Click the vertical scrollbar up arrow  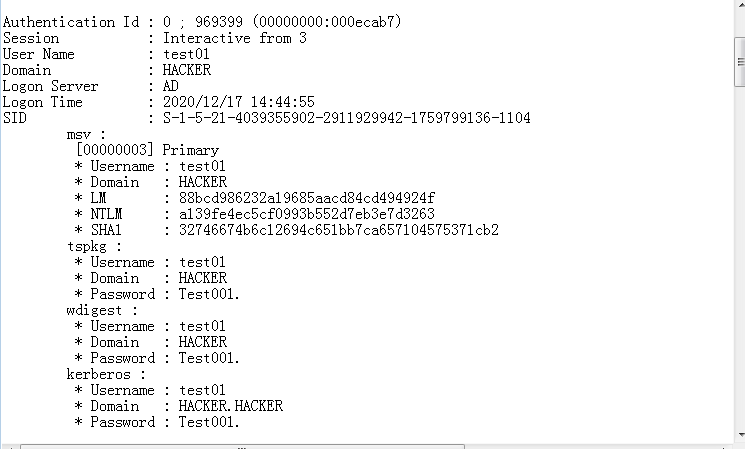click(x=738, y=7)
